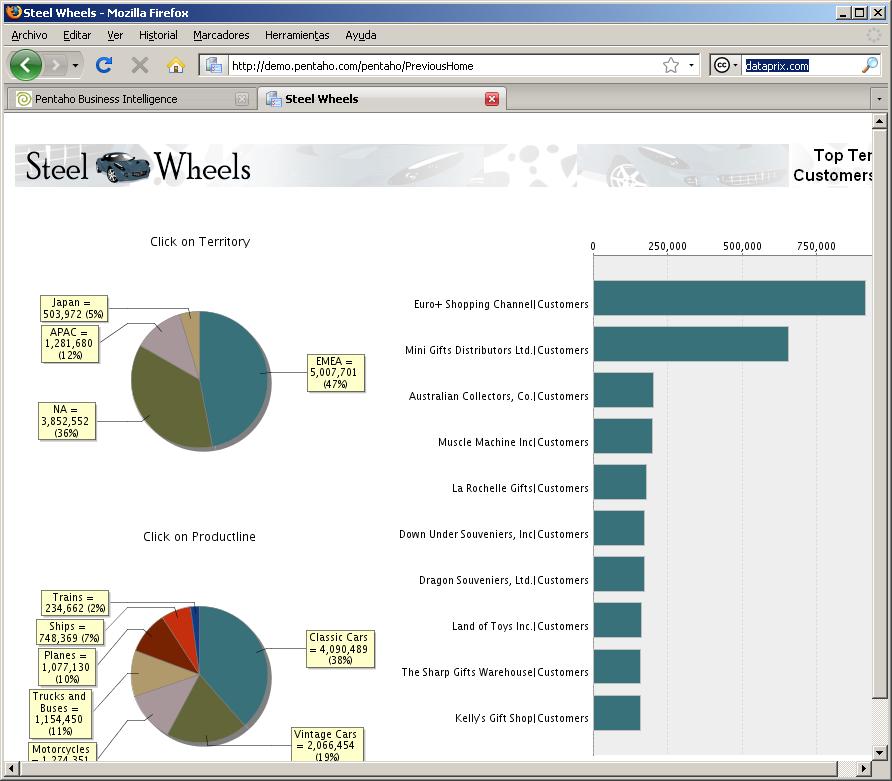Click the magnifier icon to search

pyautogui.click(x=869, y=64)
